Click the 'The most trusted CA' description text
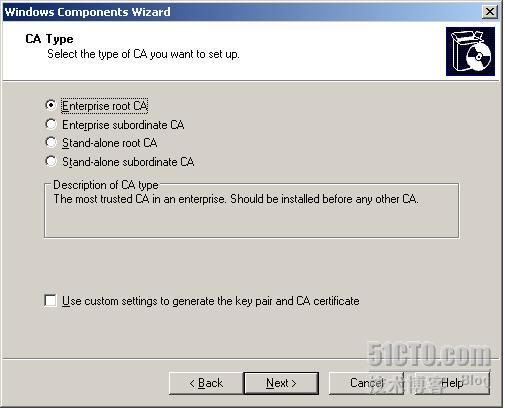This screenshot has height=408, width=505. coord(236,199)
